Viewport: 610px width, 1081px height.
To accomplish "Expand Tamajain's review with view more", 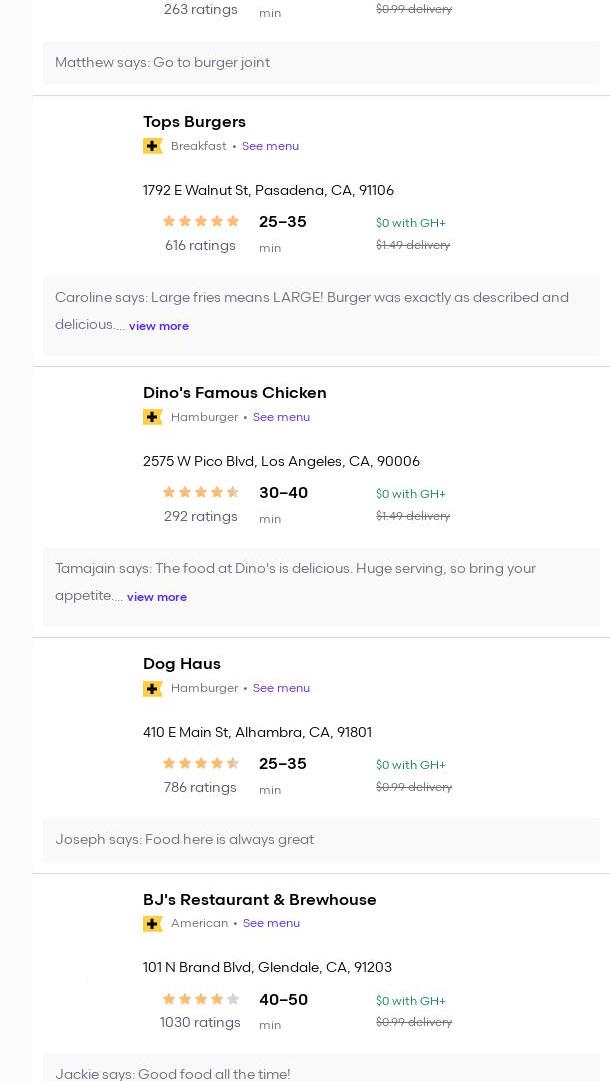I will point(157,597).
